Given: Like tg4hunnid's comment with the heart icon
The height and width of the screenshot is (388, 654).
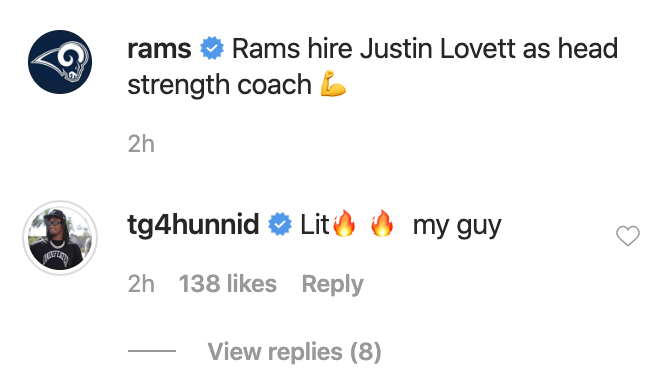Looking at the screenshot, I should pos(628,236).
